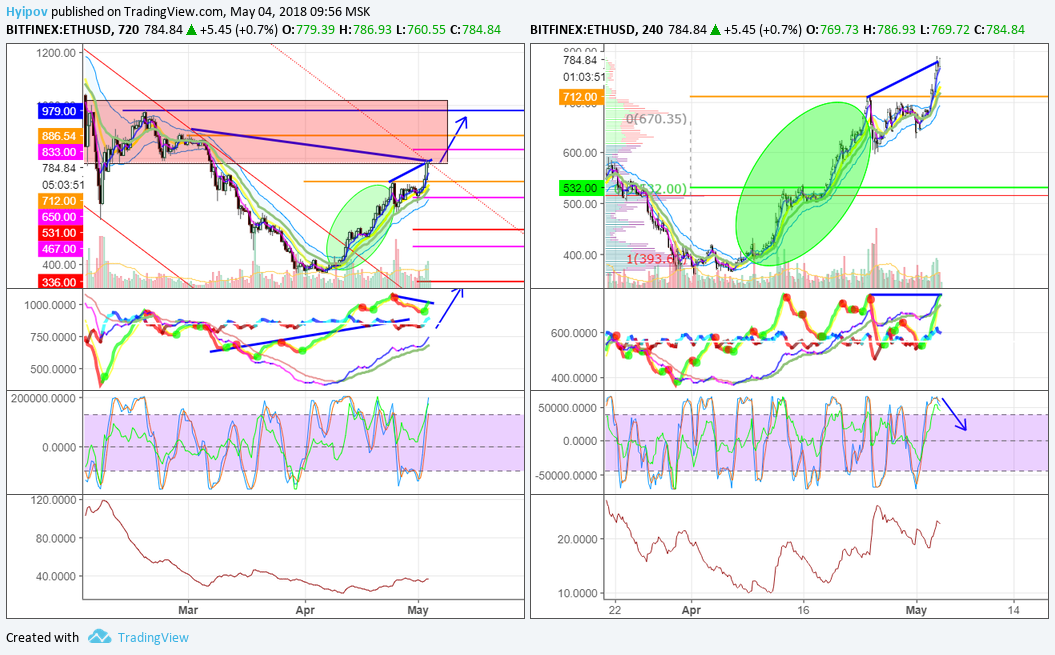Click the 50000.0000 oscillator axis value
The image size is (1055, 655).
tap(567, 408)
